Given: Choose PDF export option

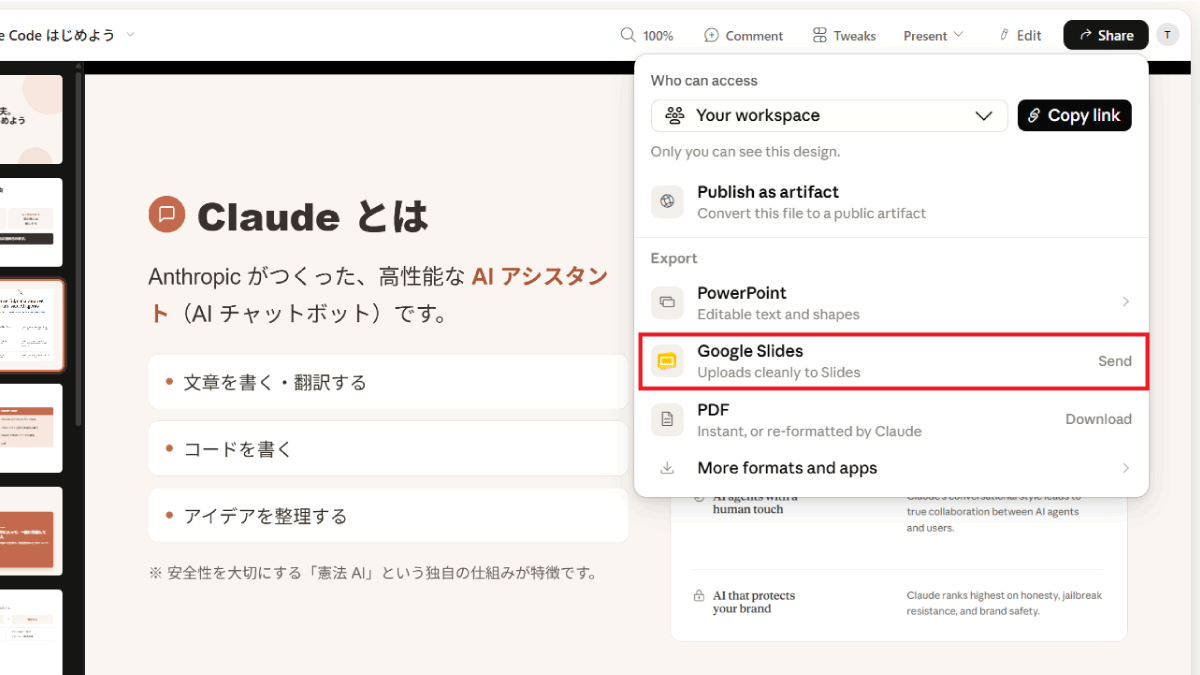Looking at the screenshot, I should pyautogui.click(x=892, y=419).
